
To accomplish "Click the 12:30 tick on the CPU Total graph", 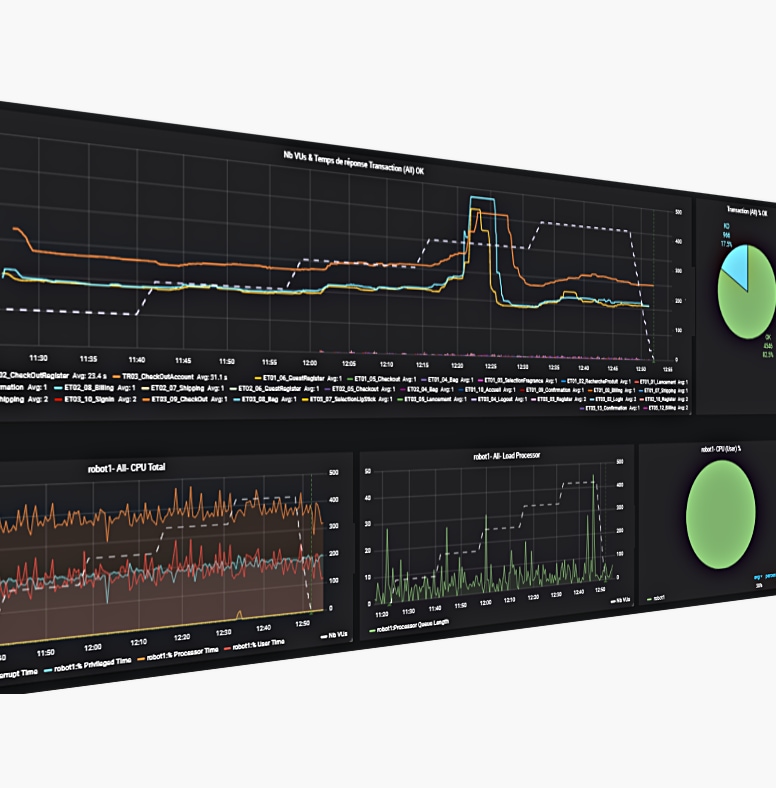I will [224, 632].
